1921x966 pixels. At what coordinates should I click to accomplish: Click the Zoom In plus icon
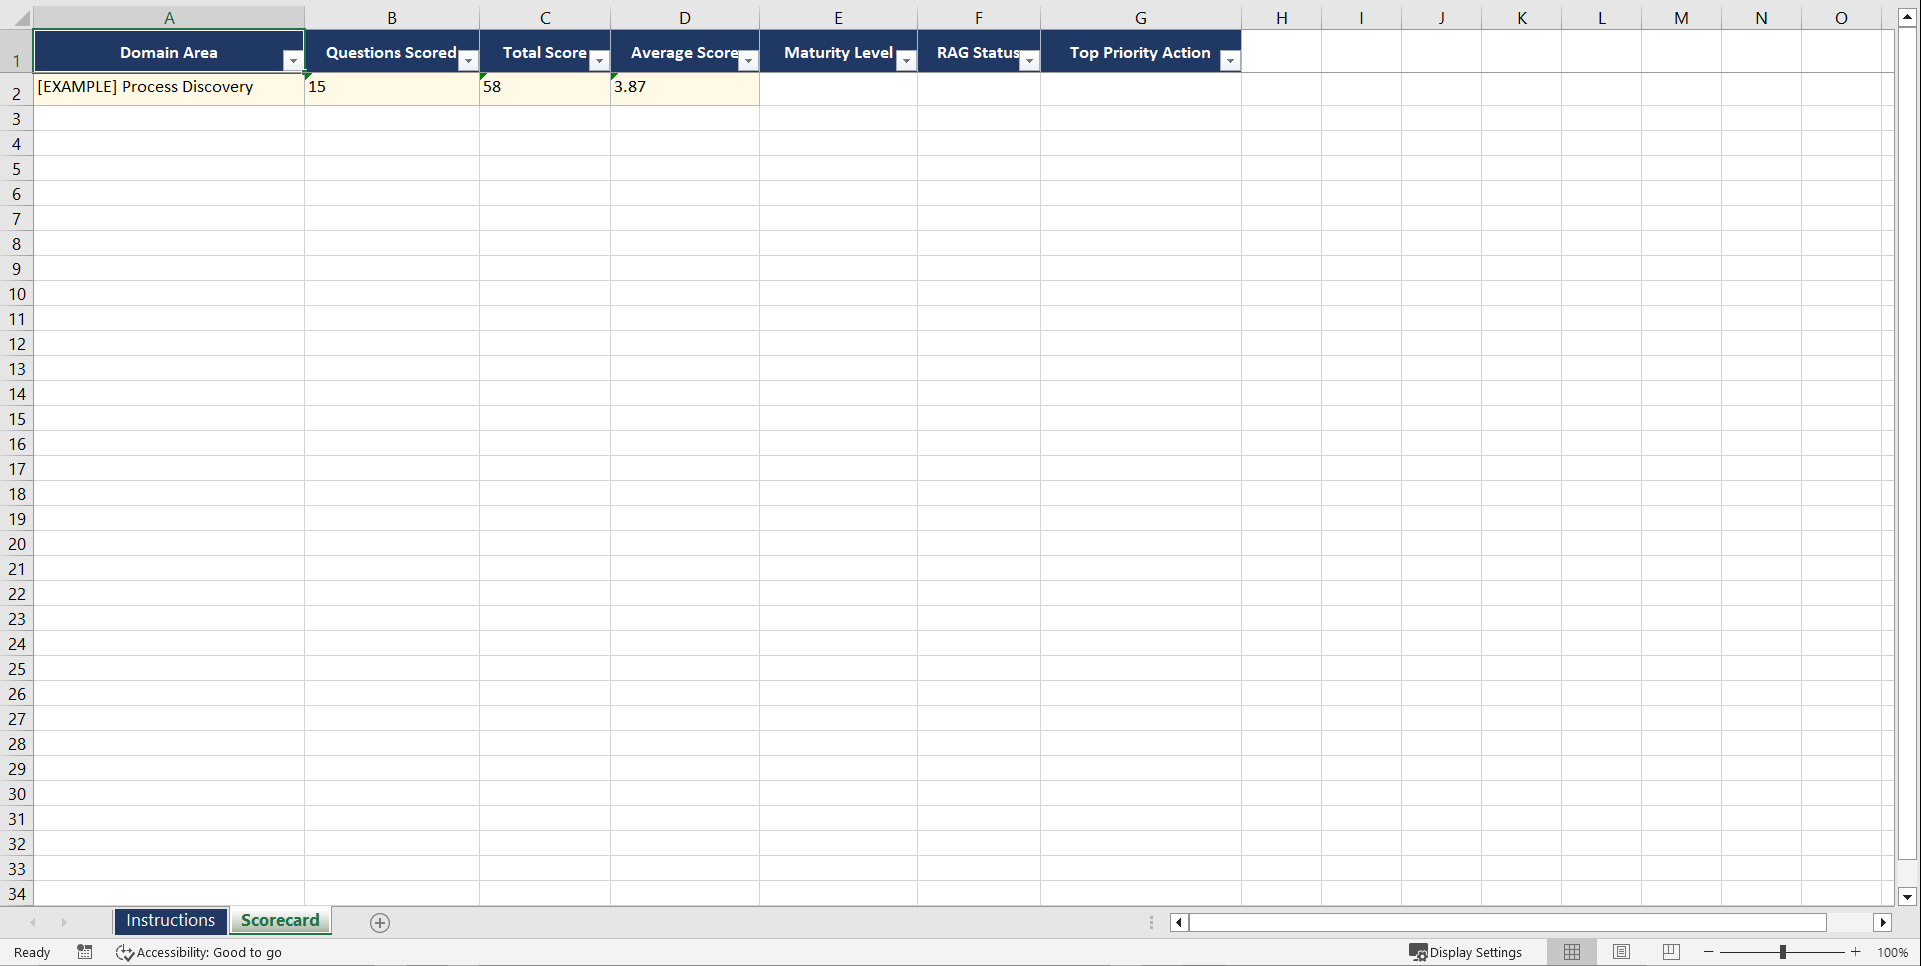pyautogui.click(x=1855, y=952)
